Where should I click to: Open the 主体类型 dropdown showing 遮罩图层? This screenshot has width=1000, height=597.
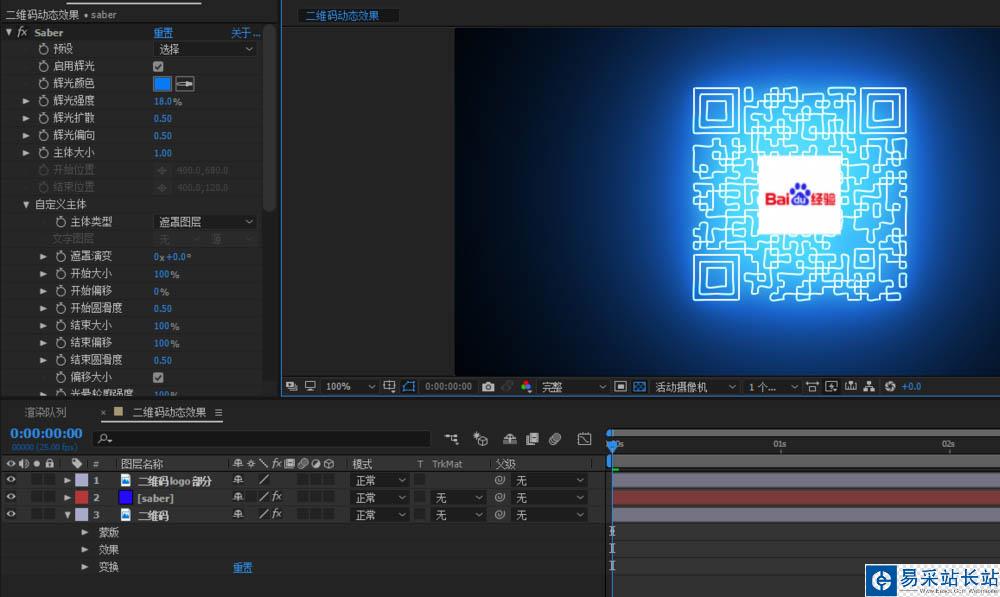pos(205,222)
